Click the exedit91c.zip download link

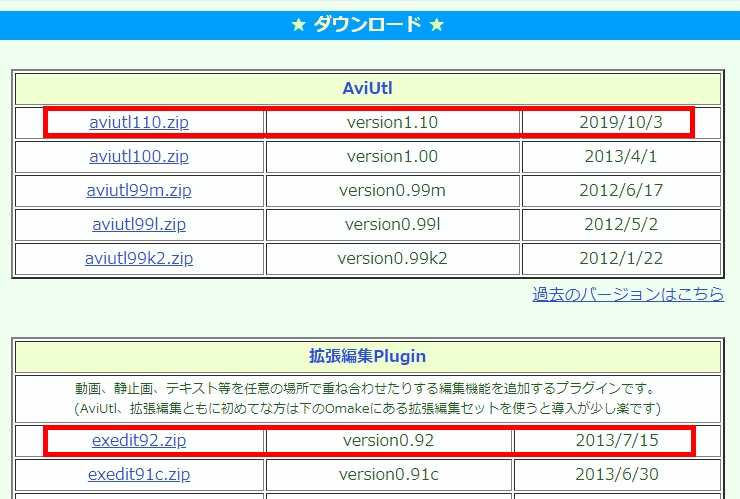139,475
